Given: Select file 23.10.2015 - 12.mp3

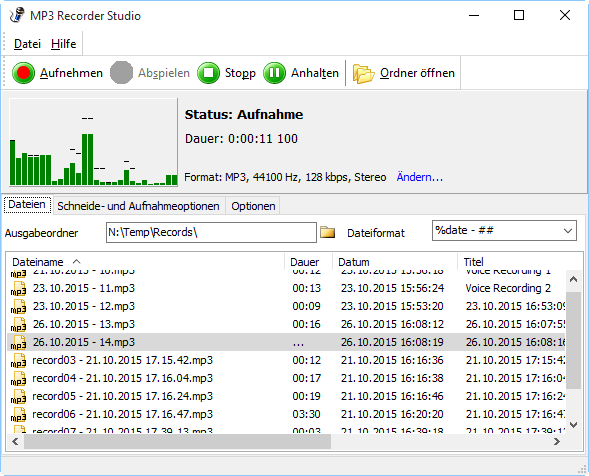Looking at the screenshot, I should point(83,306).
